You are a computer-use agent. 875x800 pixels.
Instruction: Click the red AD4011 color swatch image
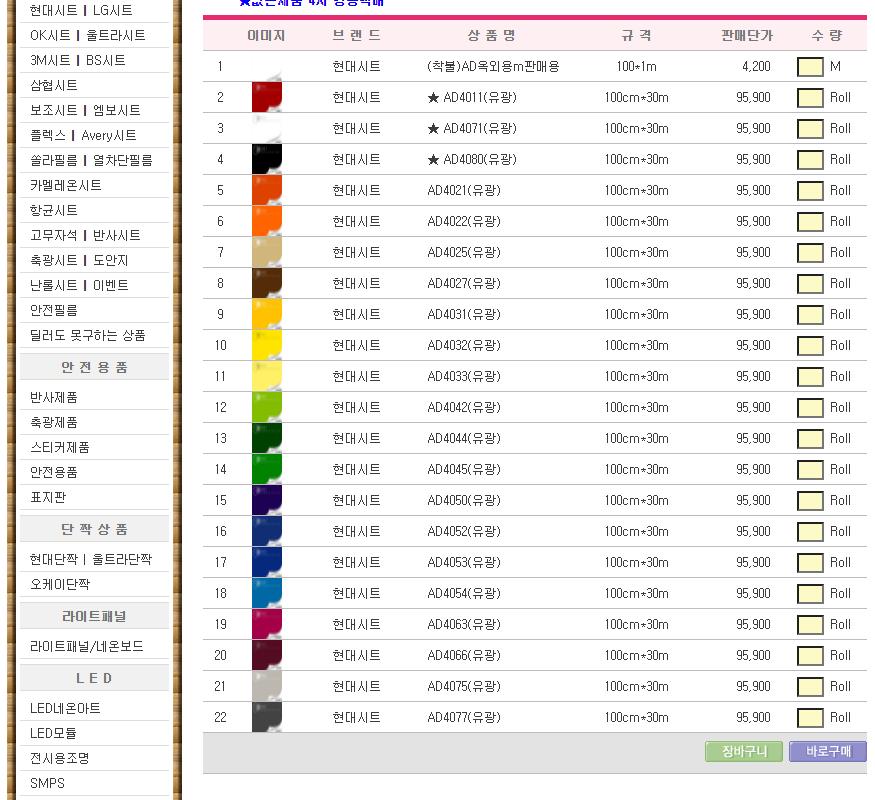click(267, 97)
